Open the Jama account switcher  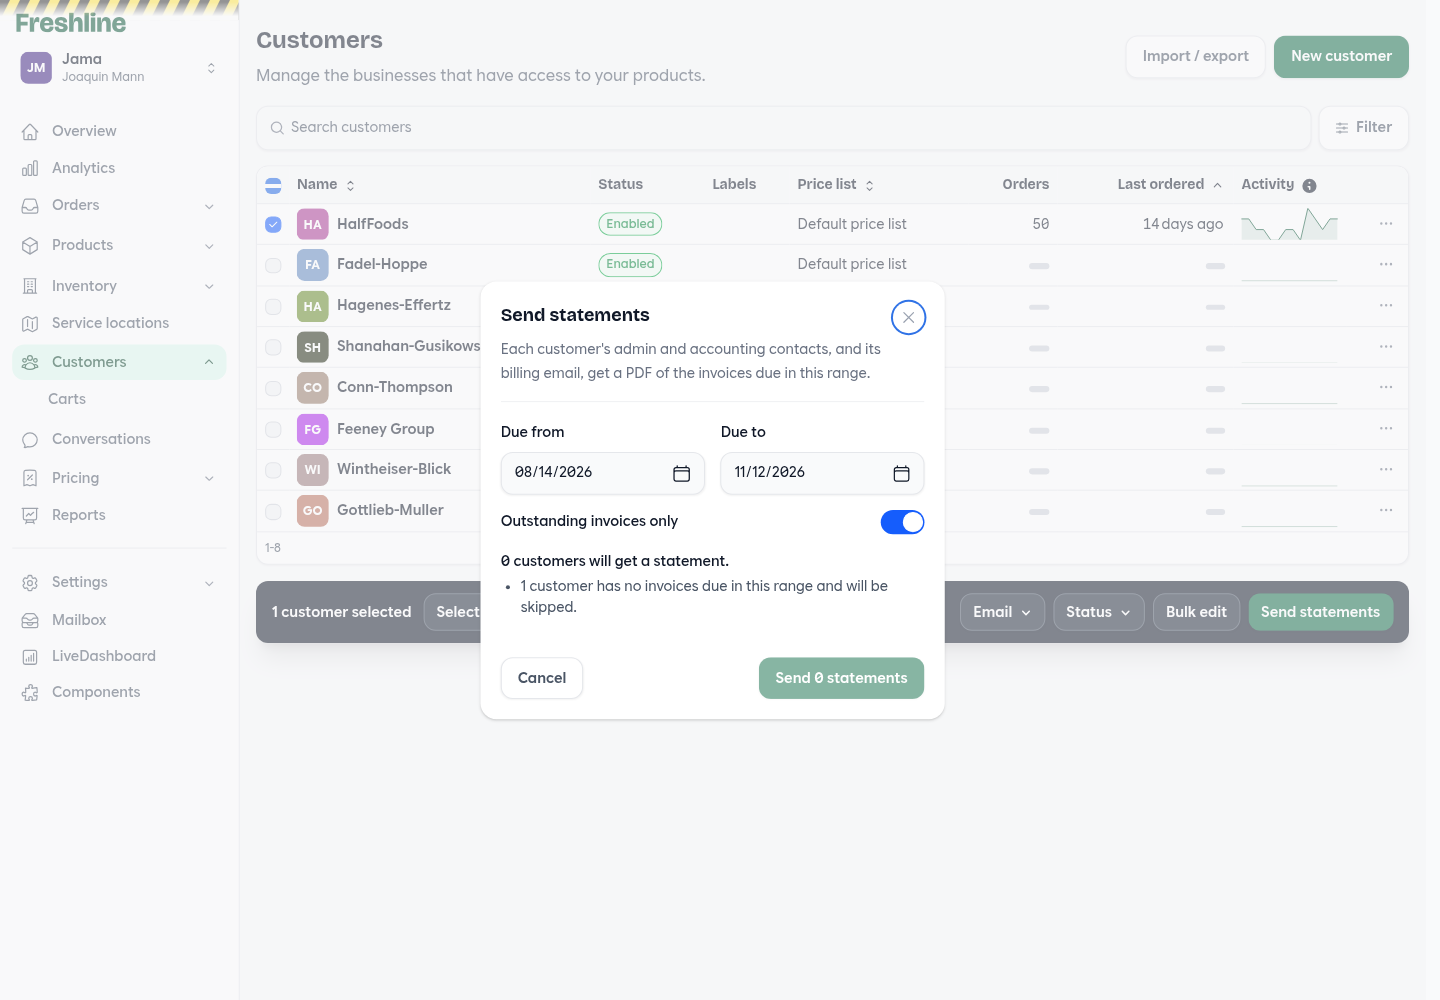click(119, 68)
